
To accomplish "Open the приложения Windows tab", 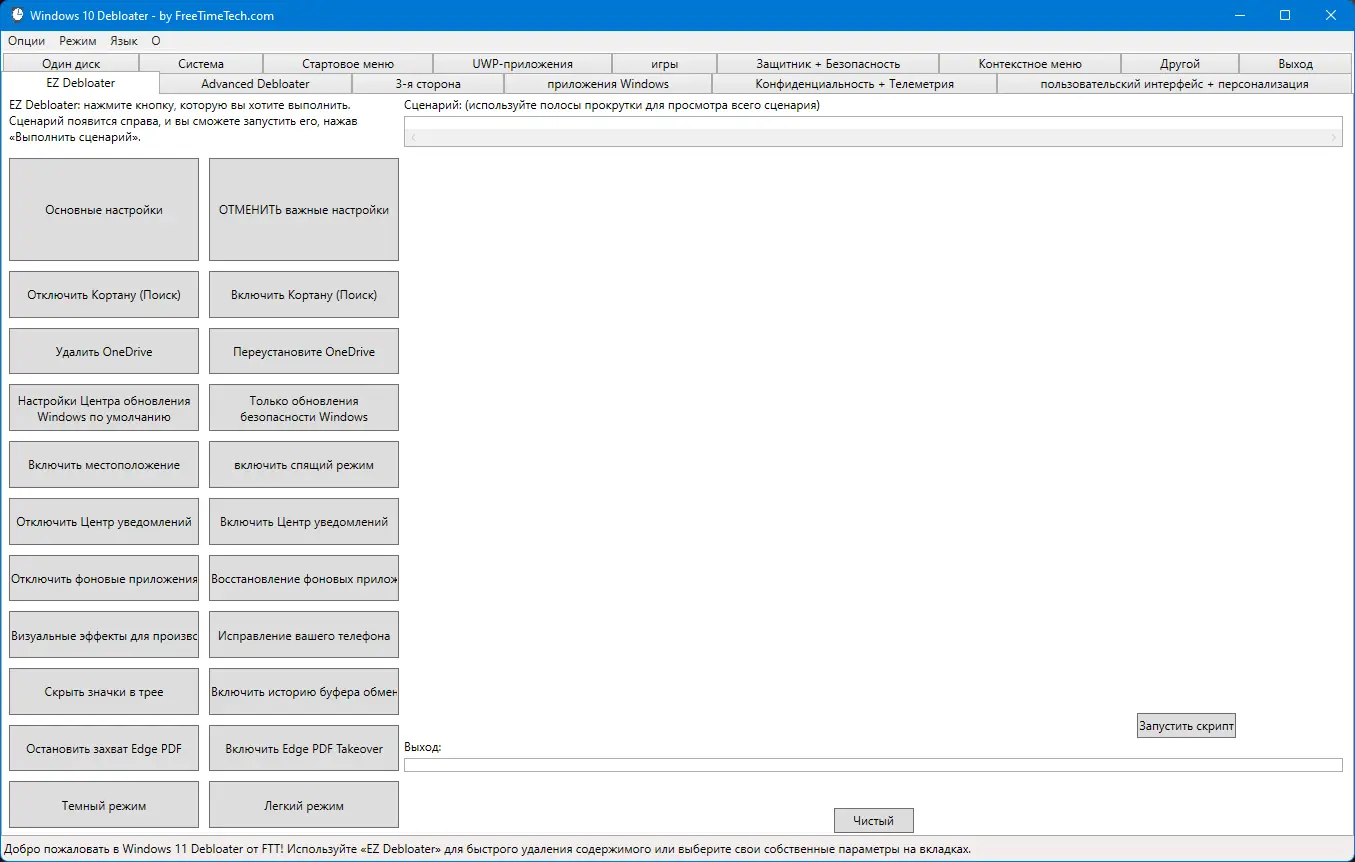I will click(x=608, y=84).
